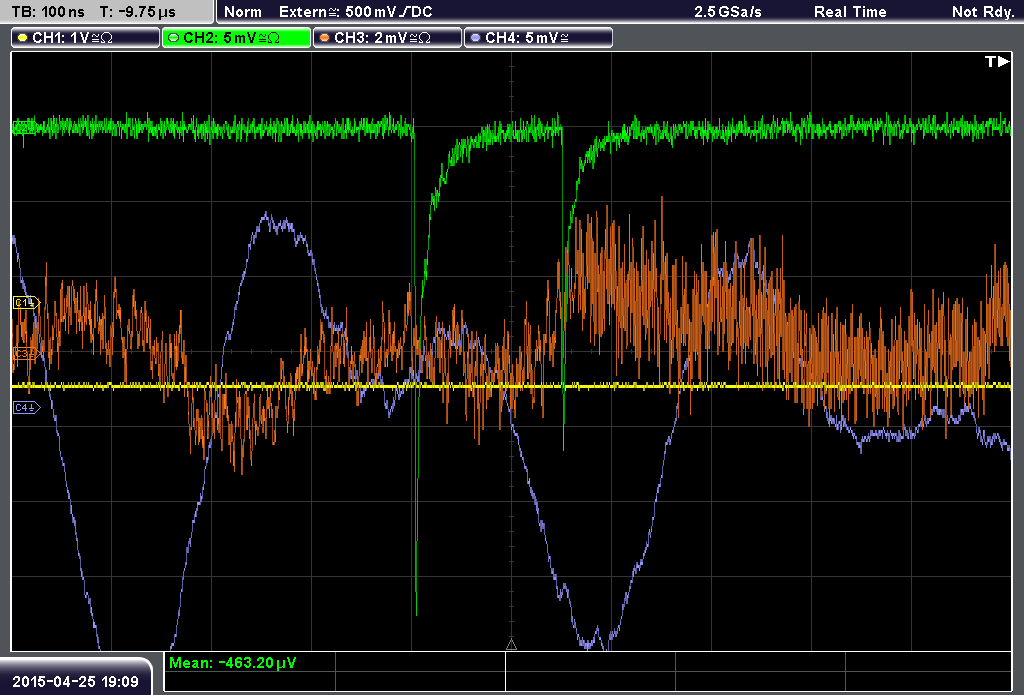The height and width of the screenshot is (695, 1024).
Task: Click the T trigger off-screen arrow indicator
Action: pyautogui.click(x=997, y=61)
